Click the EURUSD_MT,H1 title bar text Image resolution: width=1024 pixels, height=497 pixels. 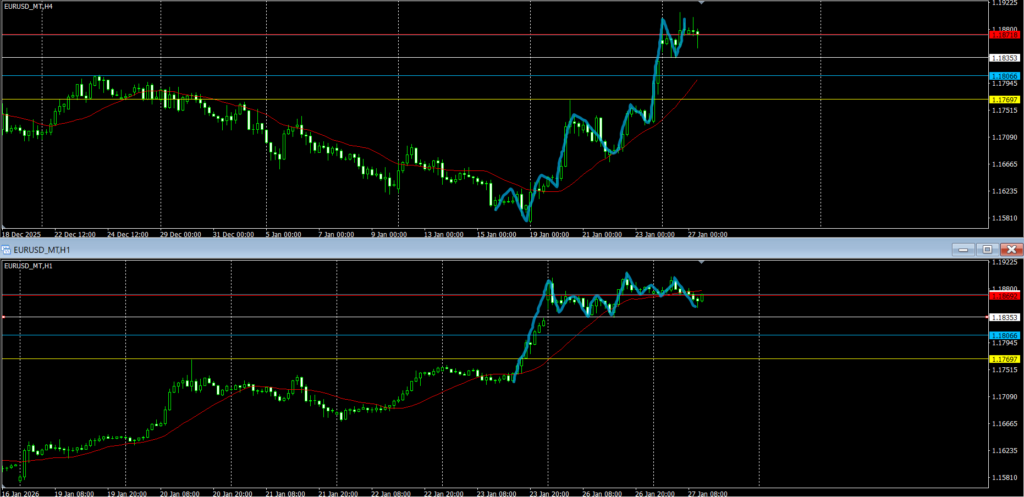click(x=42, y=249)
